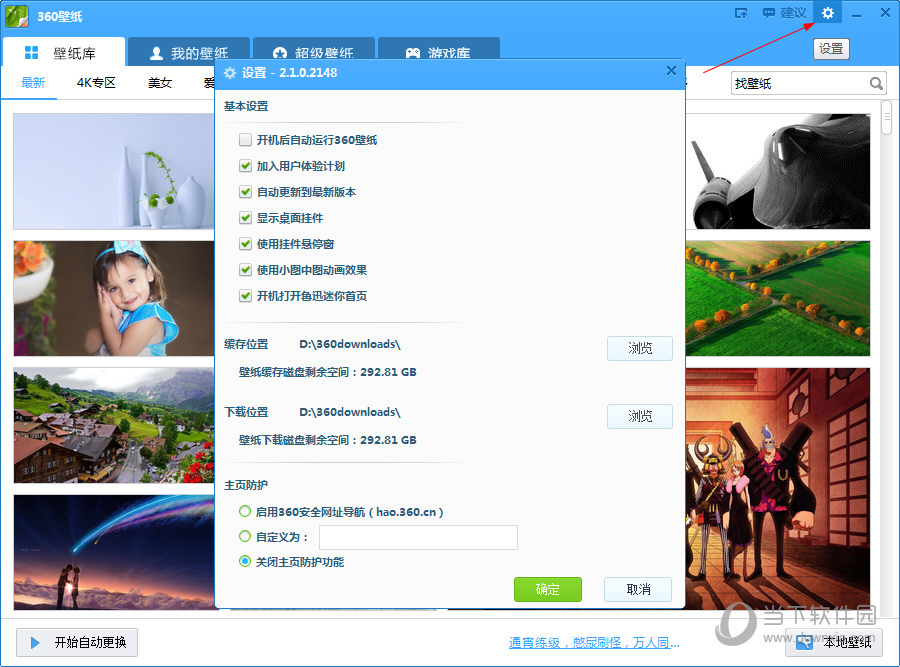Viewport: 900px width, 667px height.
Task: Open 我的壁纸 (My Wallpapers) section
Action: [x=188, y=52]
